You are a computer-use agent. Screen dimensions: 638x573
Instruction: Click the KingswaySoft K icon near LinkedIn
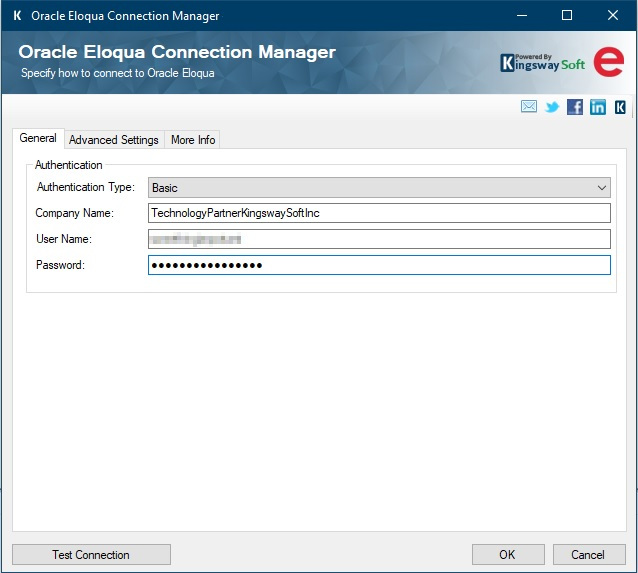[x=620, y=107]
